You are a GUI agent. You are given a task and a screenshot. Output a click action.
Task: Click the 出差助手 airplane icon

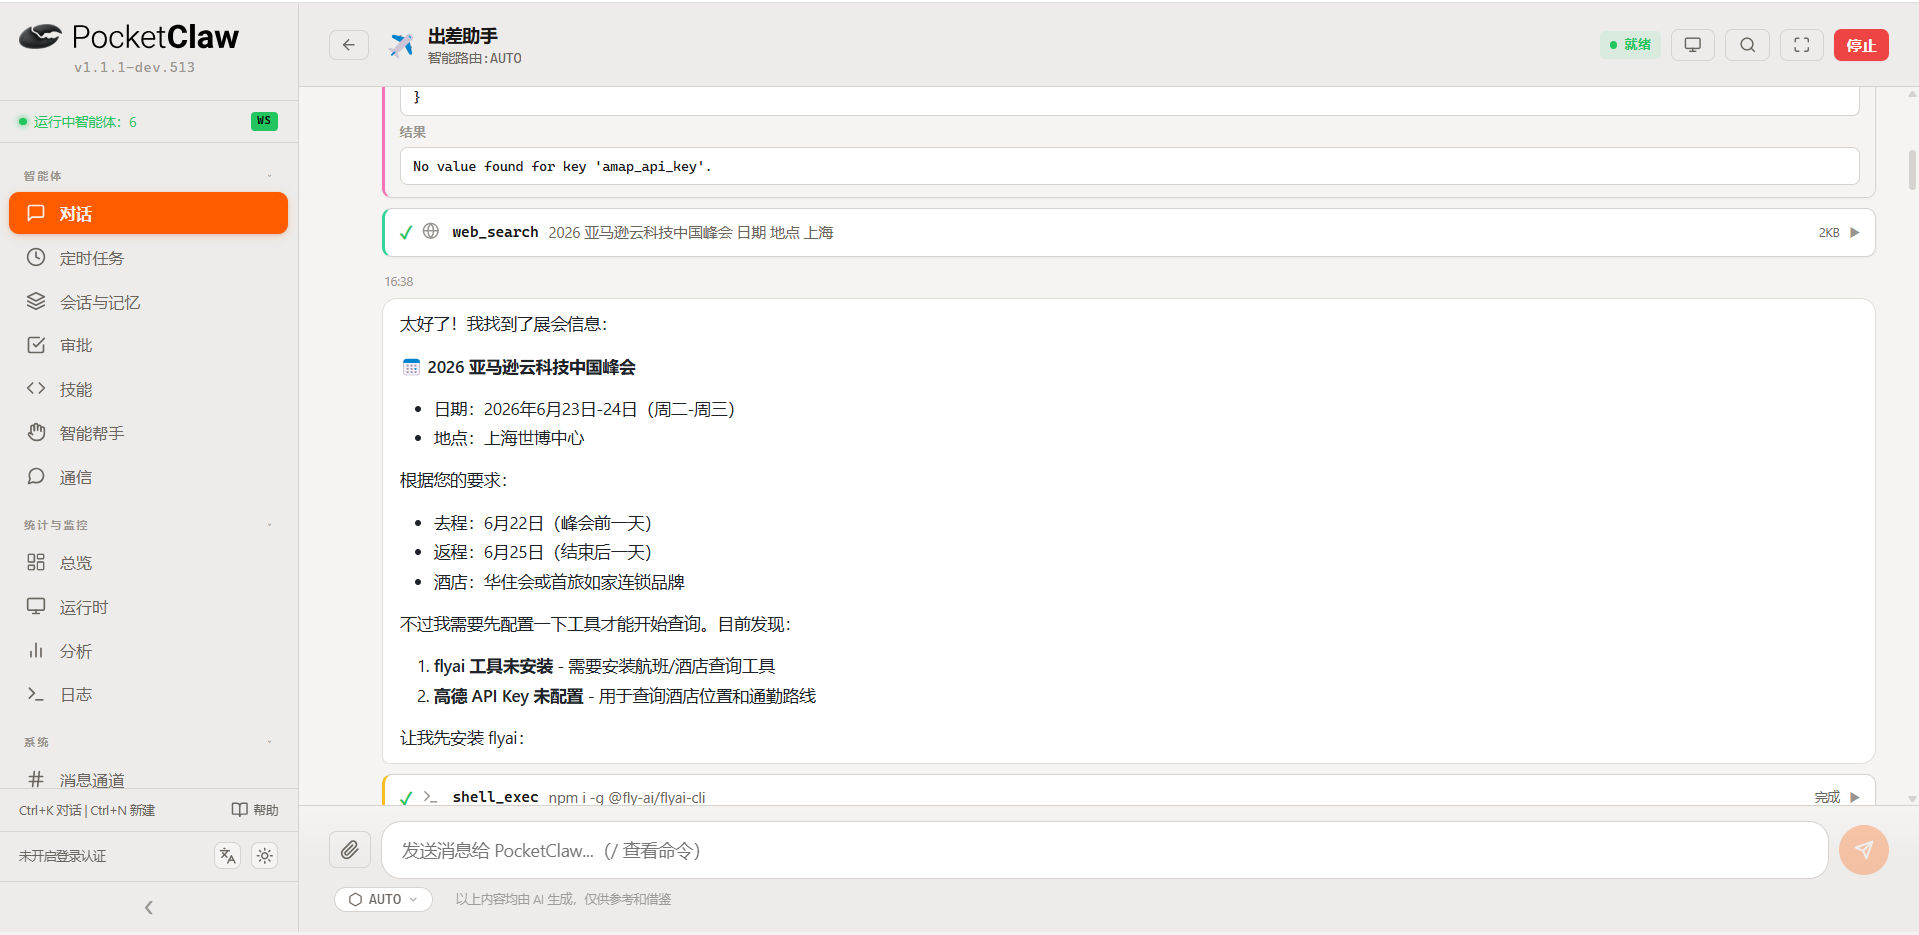[x=401, y=45]
